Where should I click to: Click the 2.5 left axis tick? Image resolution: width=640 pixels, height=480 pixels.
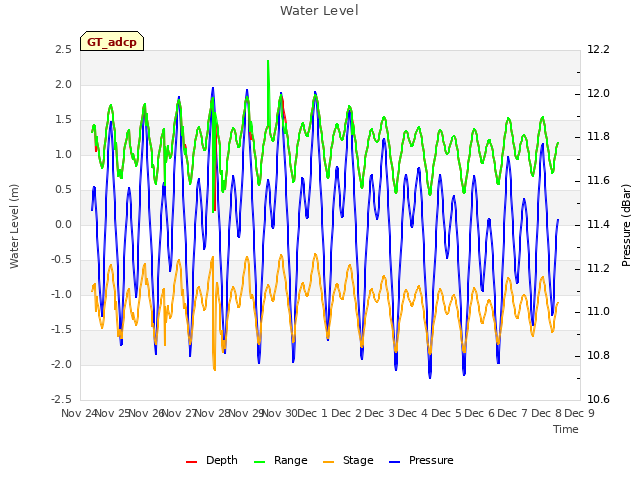(x=63, y=50)
